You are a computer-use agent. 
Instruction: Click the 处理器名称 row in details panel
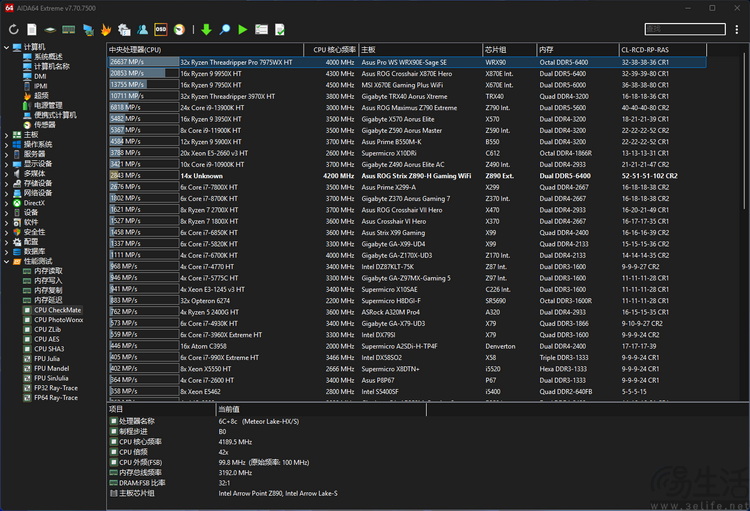click(268, 422)
